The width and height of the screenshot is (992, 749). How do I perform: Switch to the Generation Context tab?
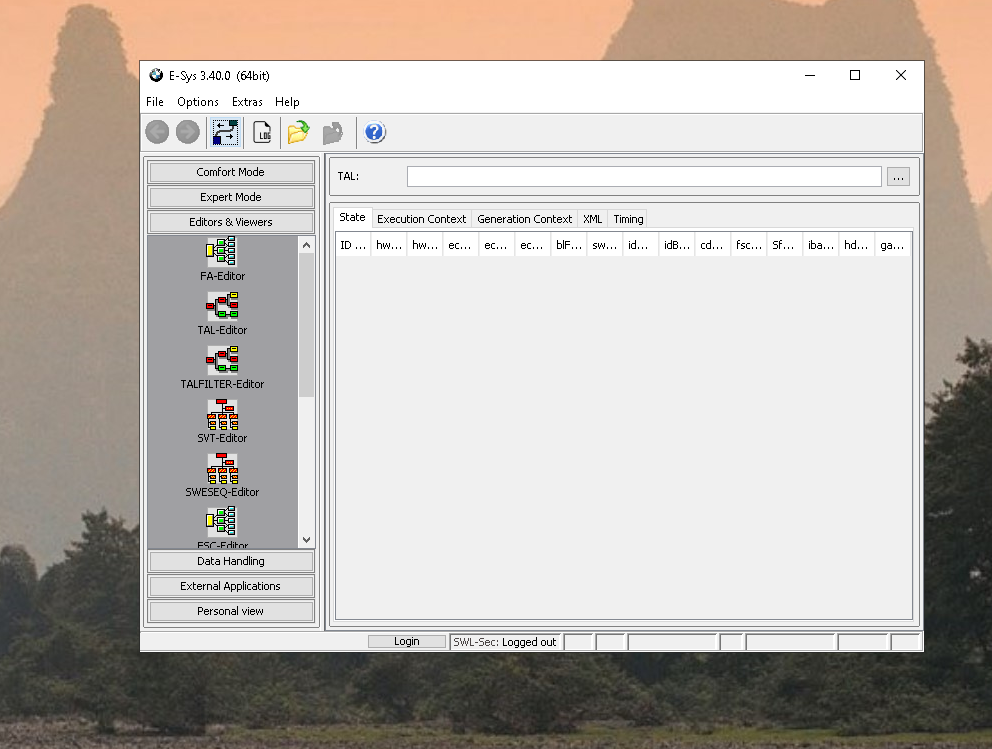click(524, 219)
